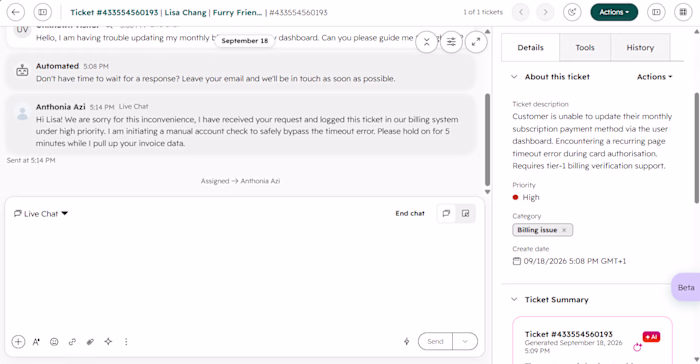Viewport: 700px width, 364px height.
Task: Click the Ticket #433554560193 title in header
Action: click(115, 13)
